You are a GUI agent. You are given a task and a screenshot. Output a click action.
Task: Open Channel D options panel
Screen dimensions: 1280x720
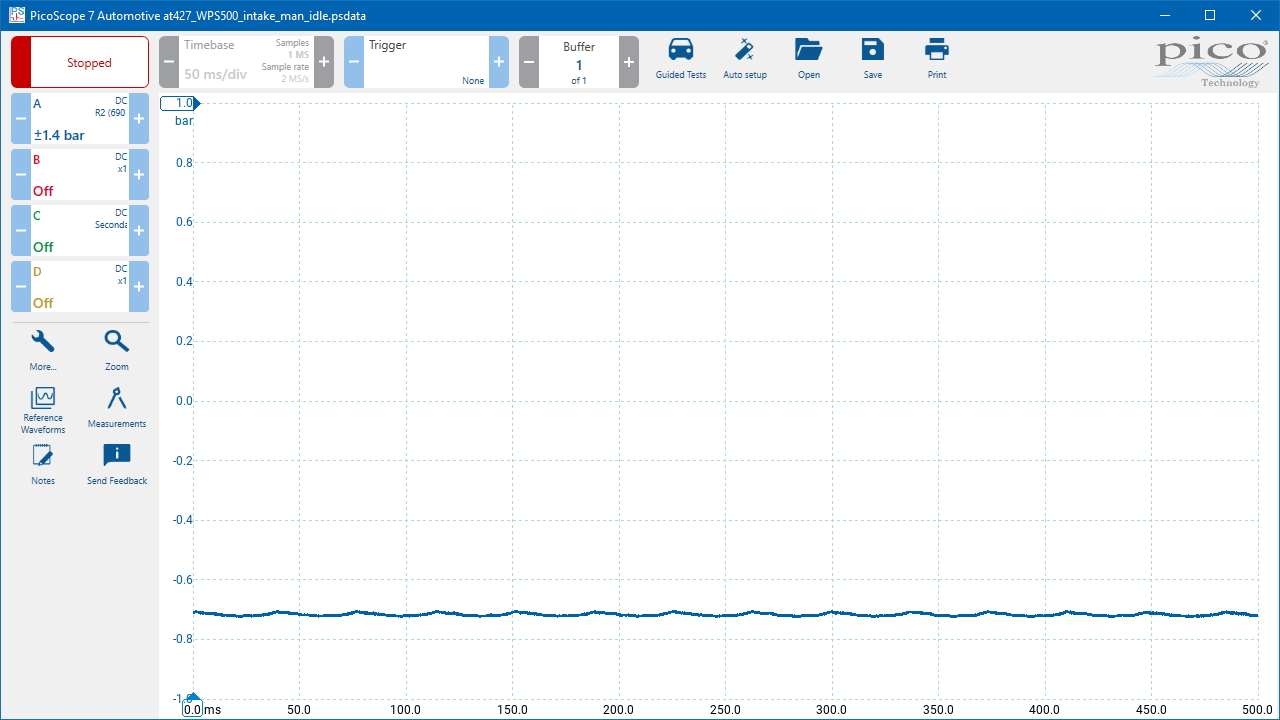[80, 286]
